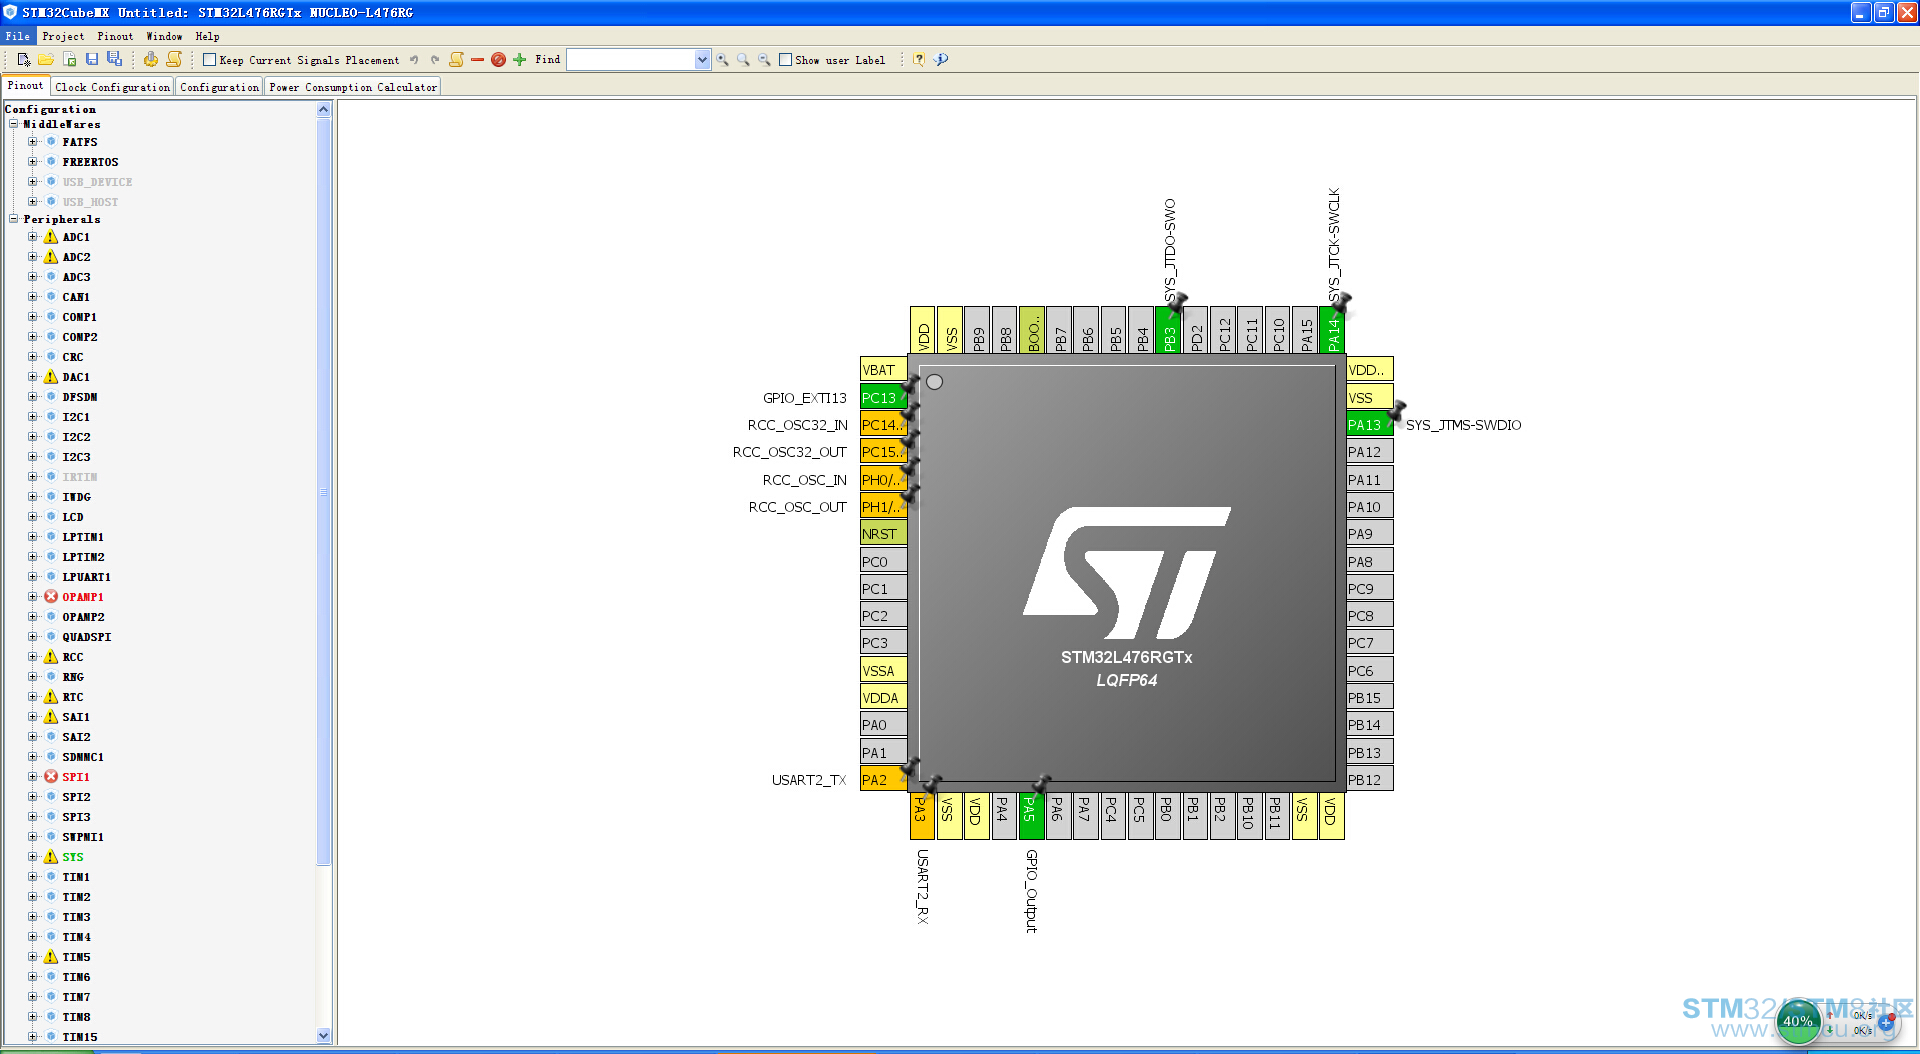Click the ADC1 warning icon
The width and height of the screenshot is (1920, 1054).
(x=51, y=237)
